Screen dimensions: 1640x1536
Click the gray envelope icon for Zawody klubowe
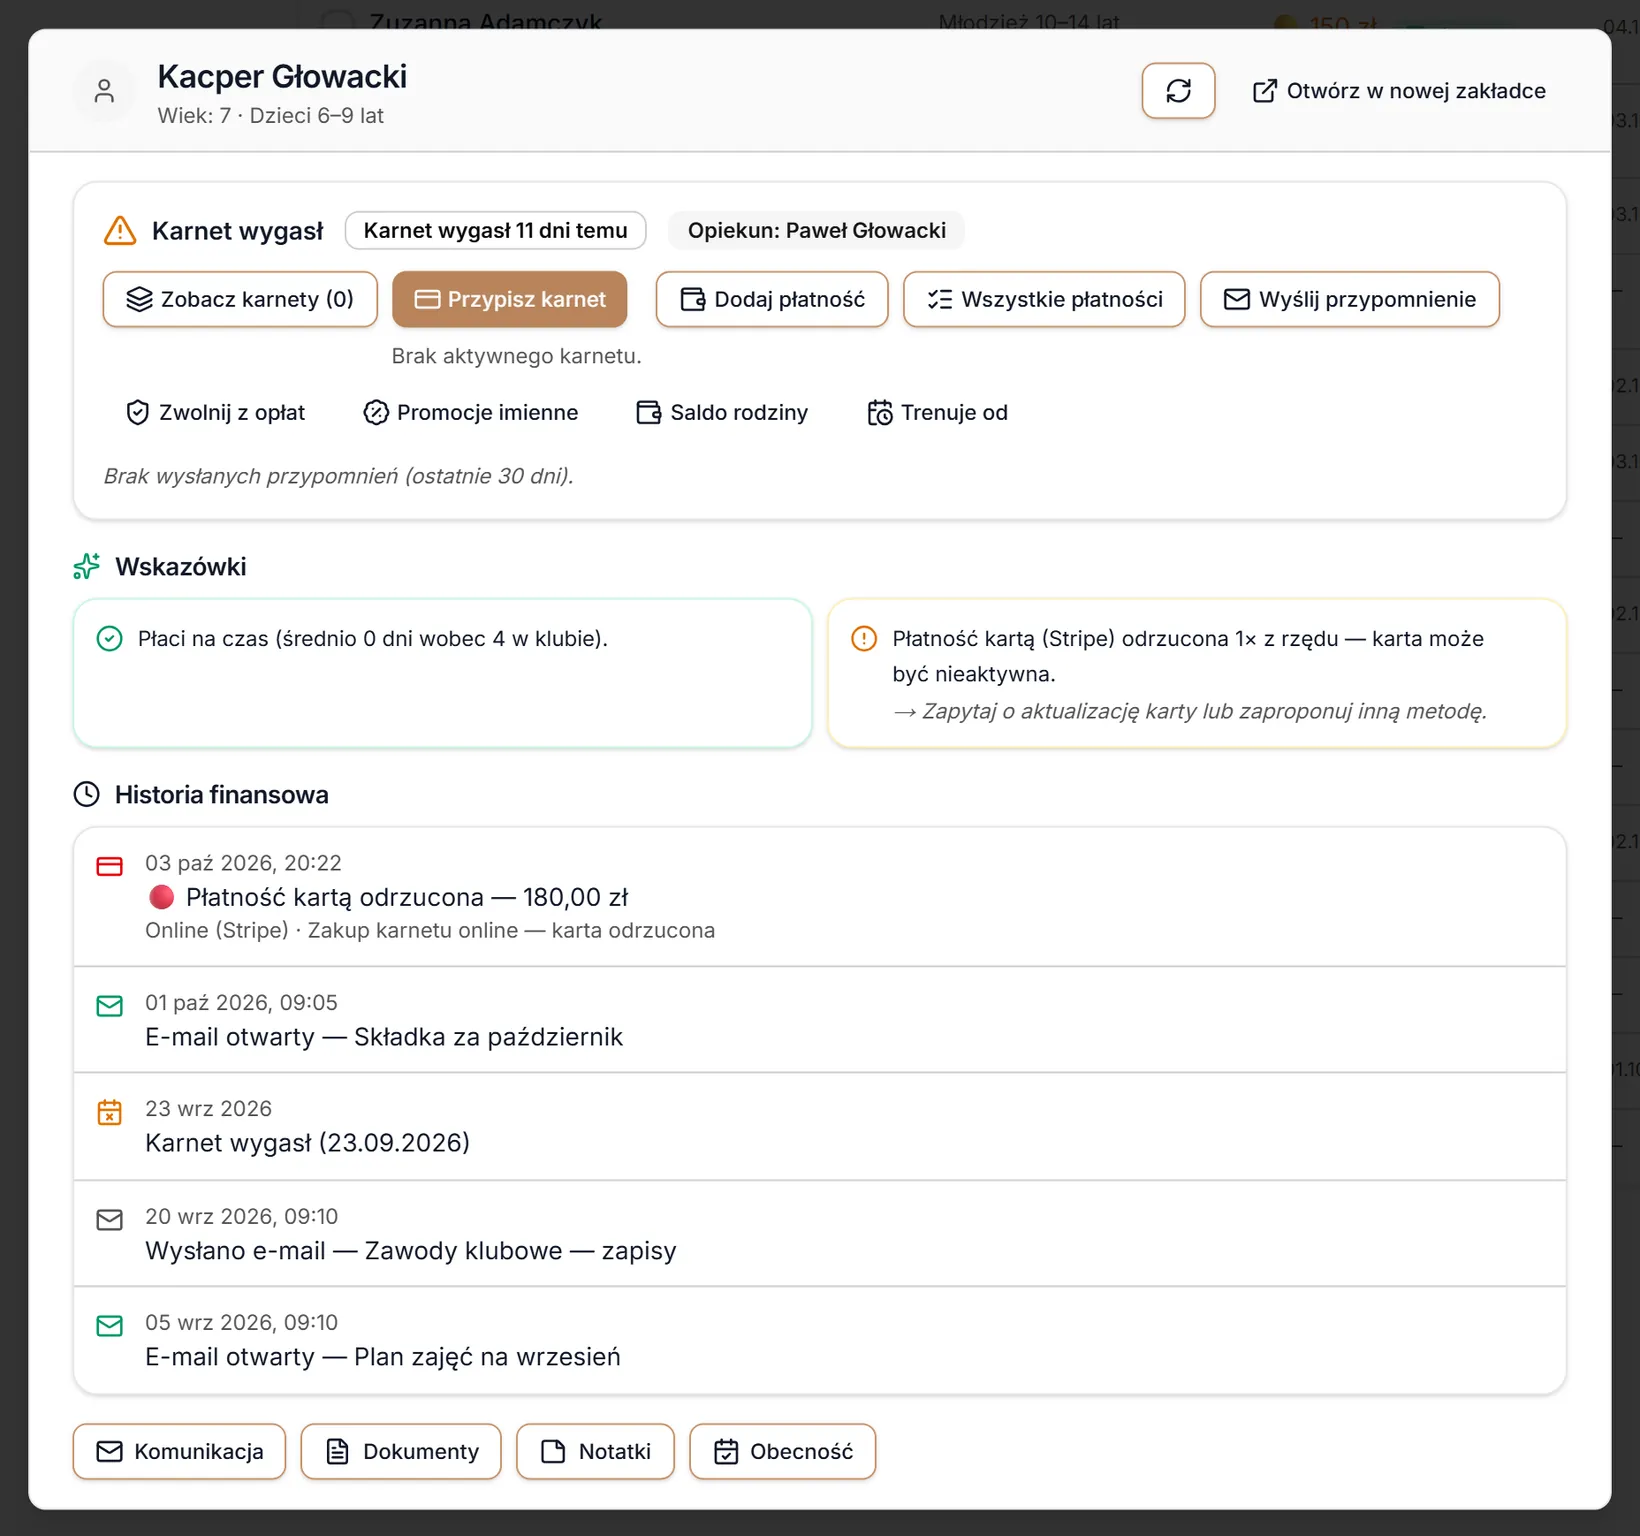(109, 1220)
